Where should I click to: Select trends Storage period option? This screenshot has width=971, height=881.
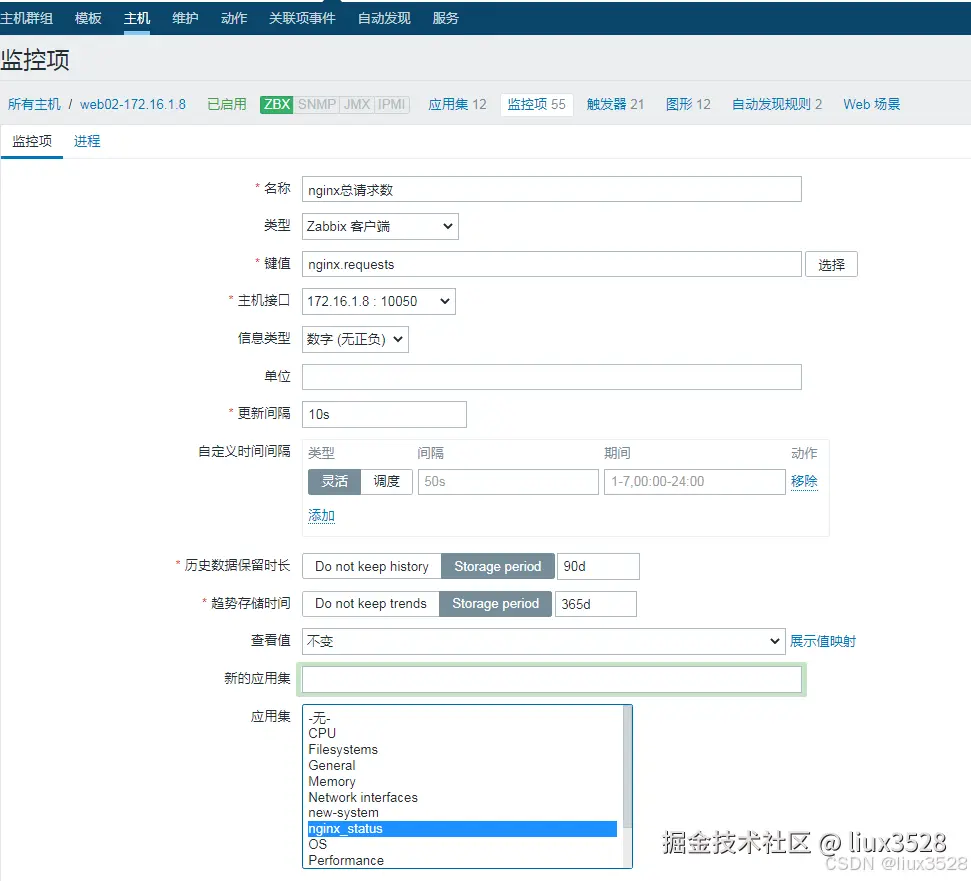[x=495, y=604]
